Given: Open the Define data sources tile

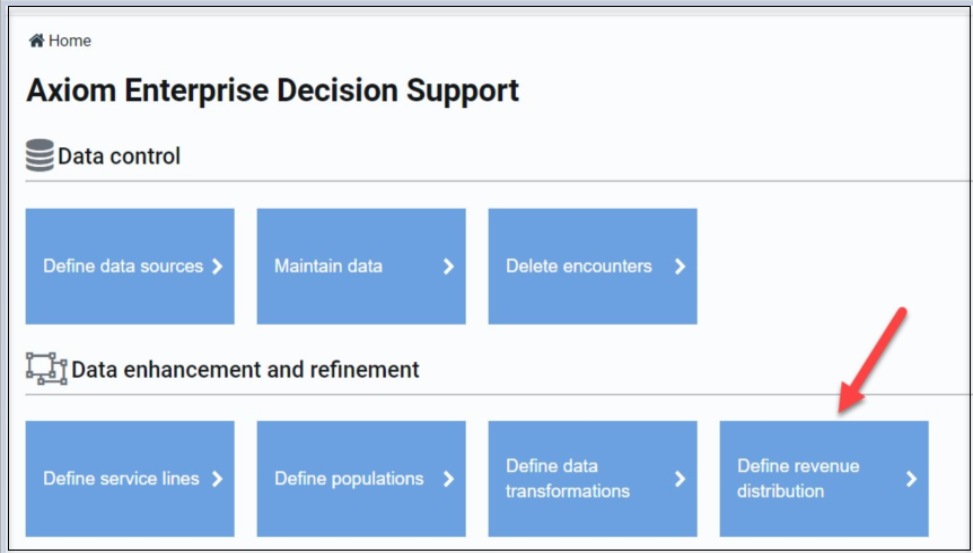Looking at the screenshot, I should coord(130,266).
